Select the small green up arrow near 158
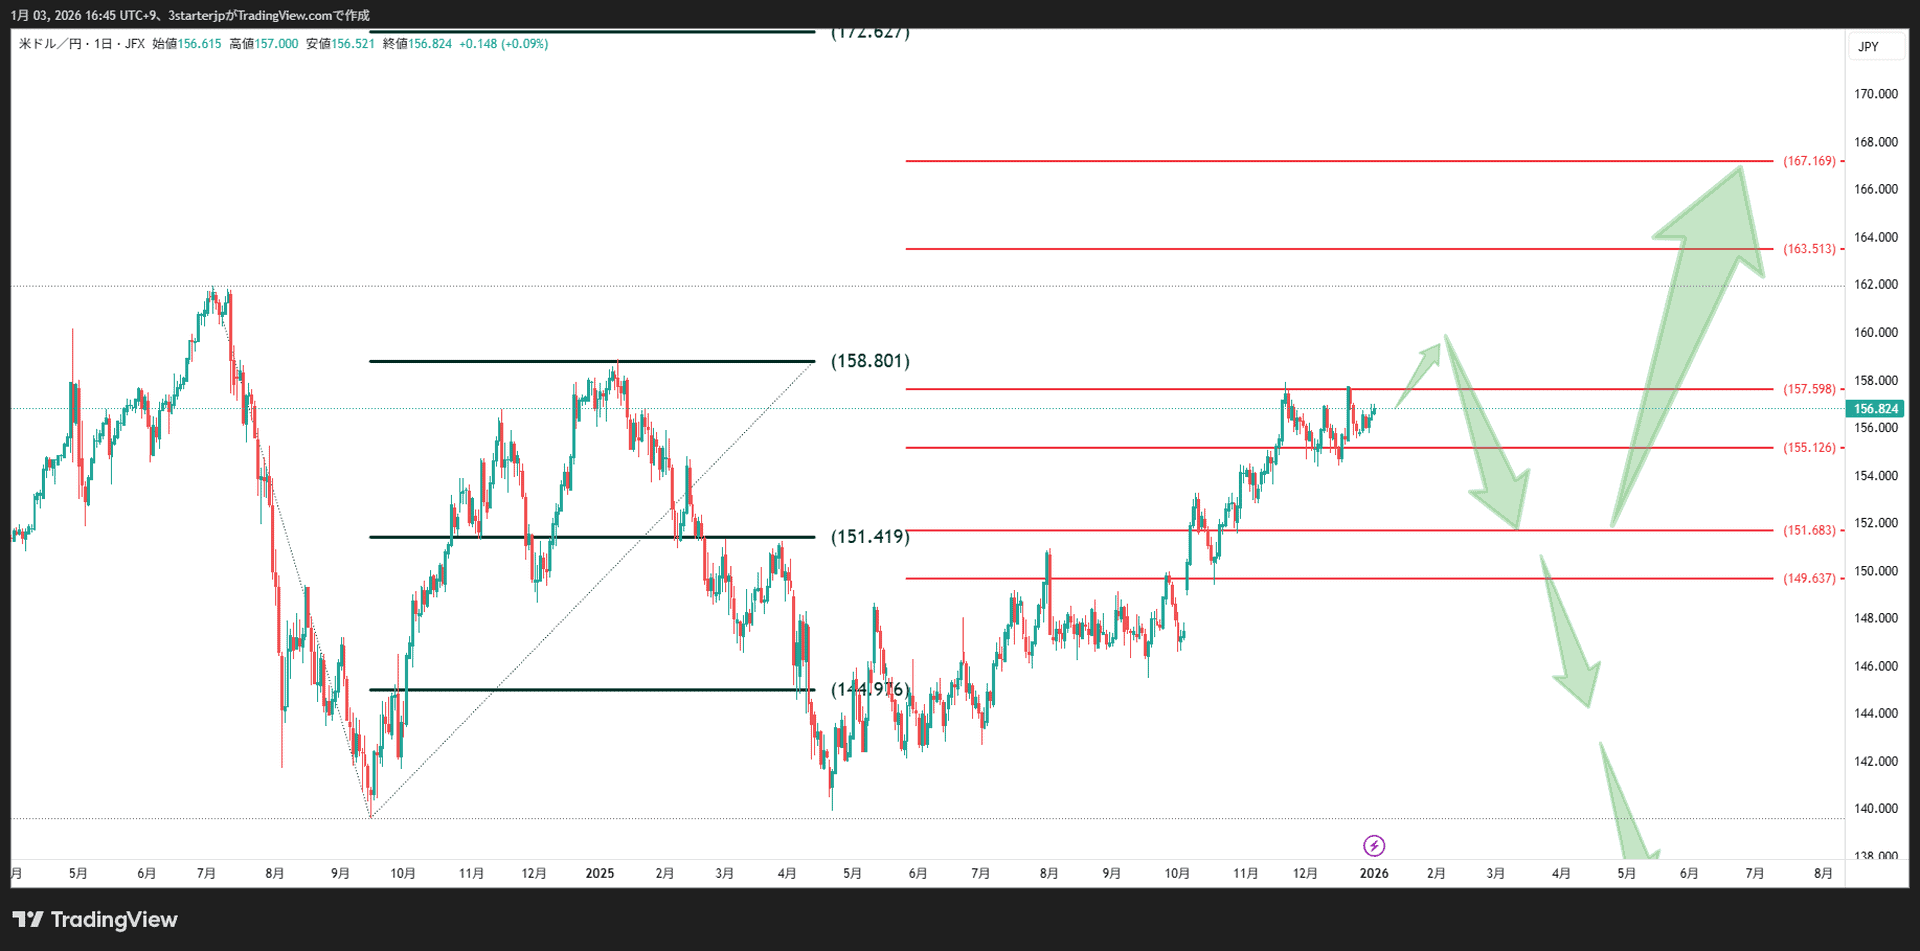 [x=1422, y=369]
